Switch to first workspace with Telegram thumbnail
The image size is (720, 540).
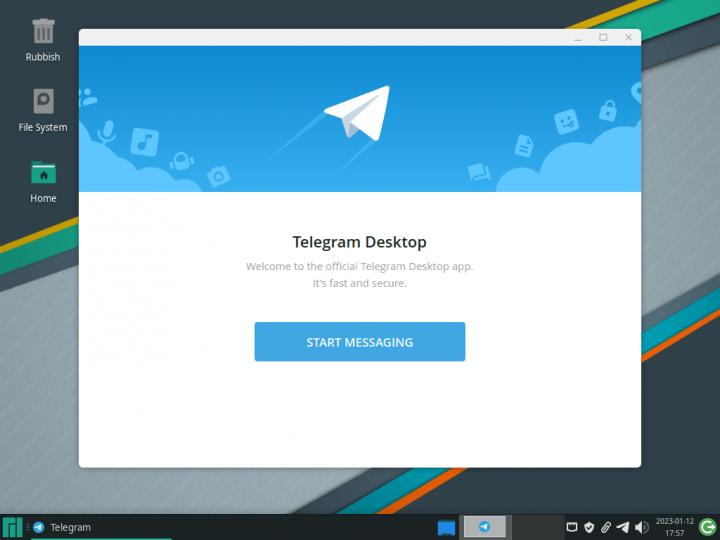pos(485,527)
